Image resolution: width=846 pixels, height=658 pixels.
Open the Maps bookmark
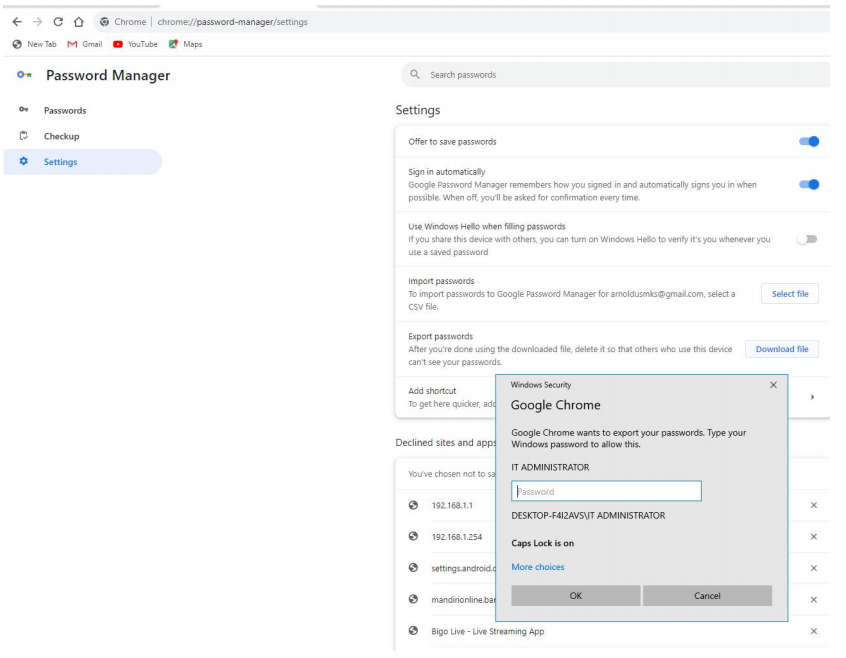click(x=185, y=44)
